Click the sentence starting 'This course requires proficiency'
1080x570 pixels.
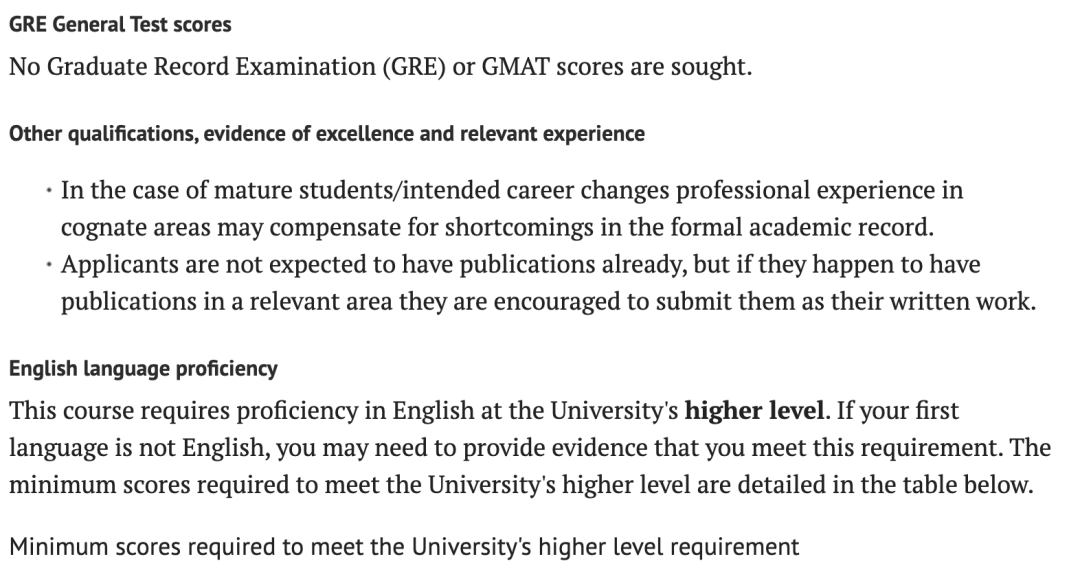(x=420, y=411)
